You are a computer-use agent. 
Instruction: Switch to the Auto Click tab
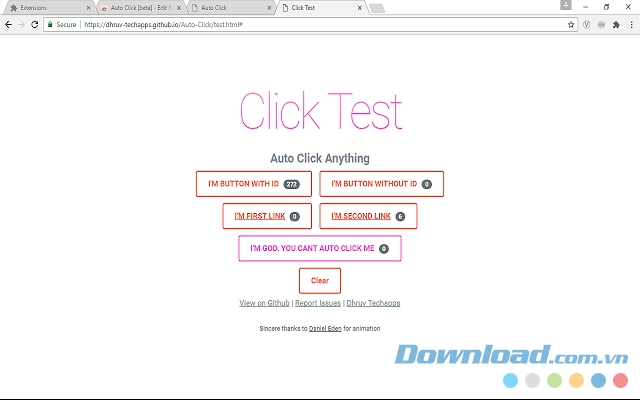coord(231,8)
